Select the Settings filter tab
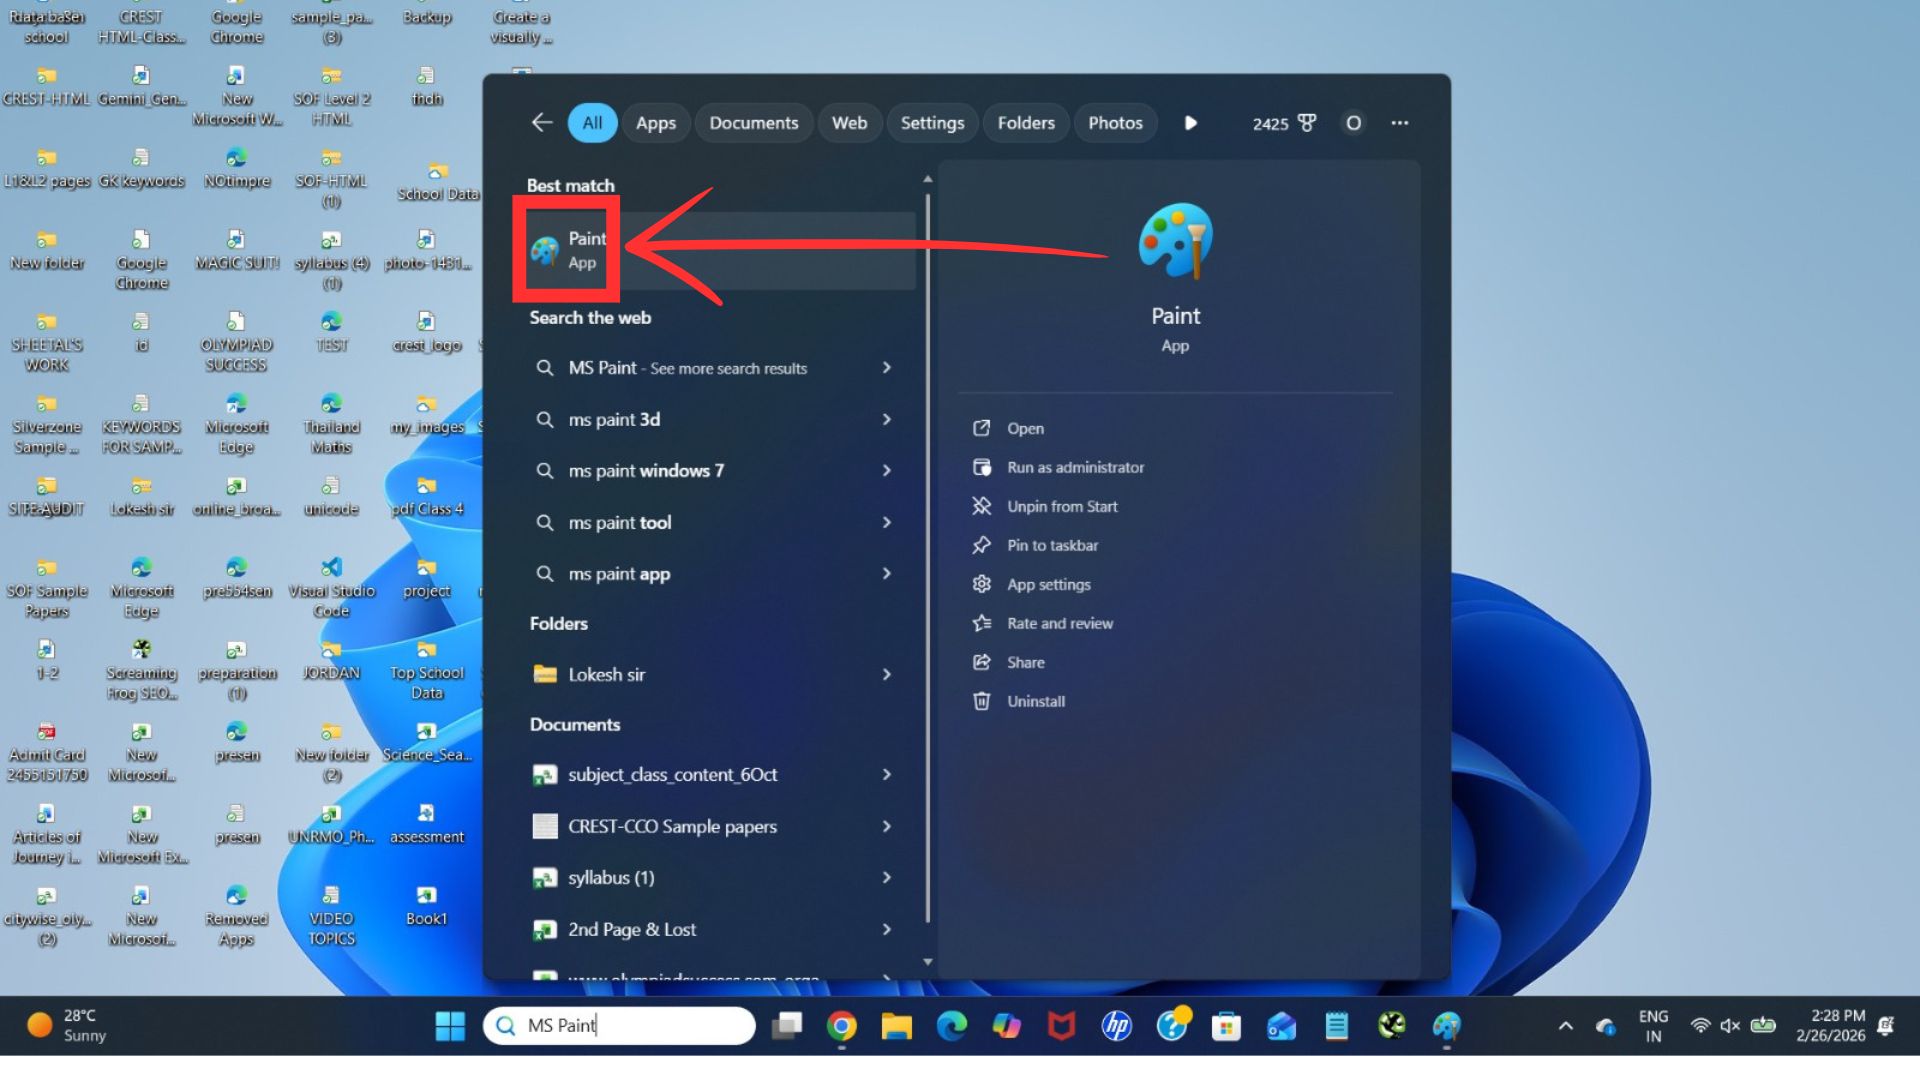 pos(932,123)
